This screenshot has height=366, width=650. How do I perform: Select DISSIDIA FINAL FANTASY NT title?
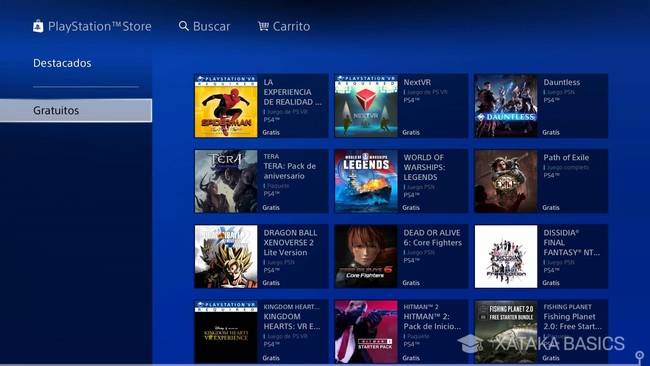[572, 242]
